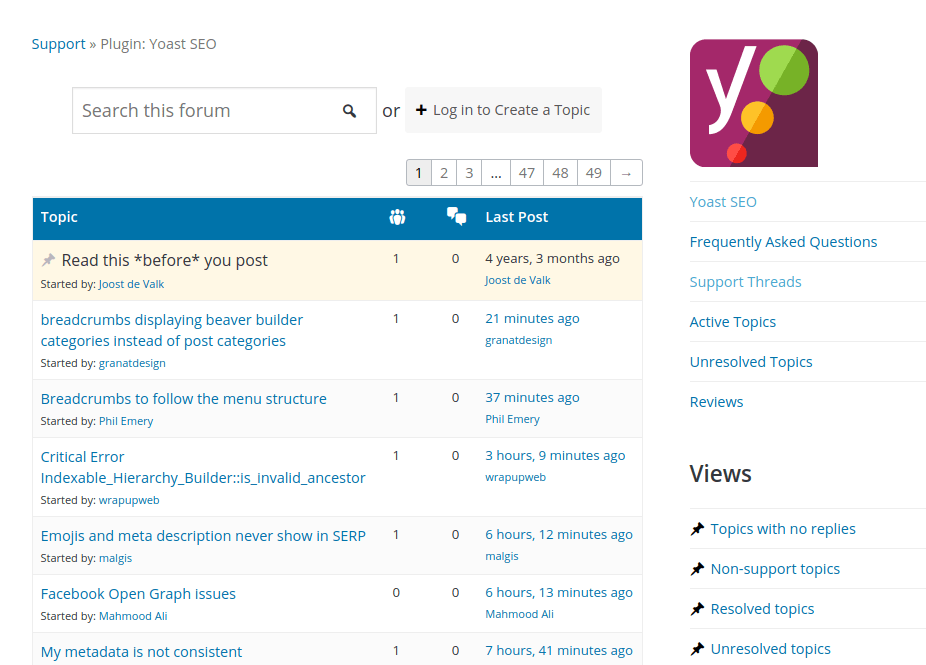Click 6 hours, 12 minutes ago link

(x=559, y=535)
